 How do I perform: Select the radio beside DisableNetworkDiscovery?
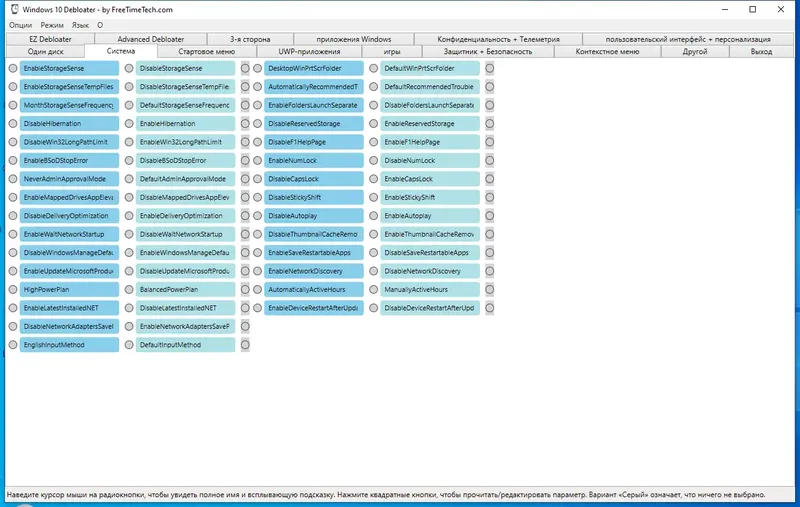(373, 271)
